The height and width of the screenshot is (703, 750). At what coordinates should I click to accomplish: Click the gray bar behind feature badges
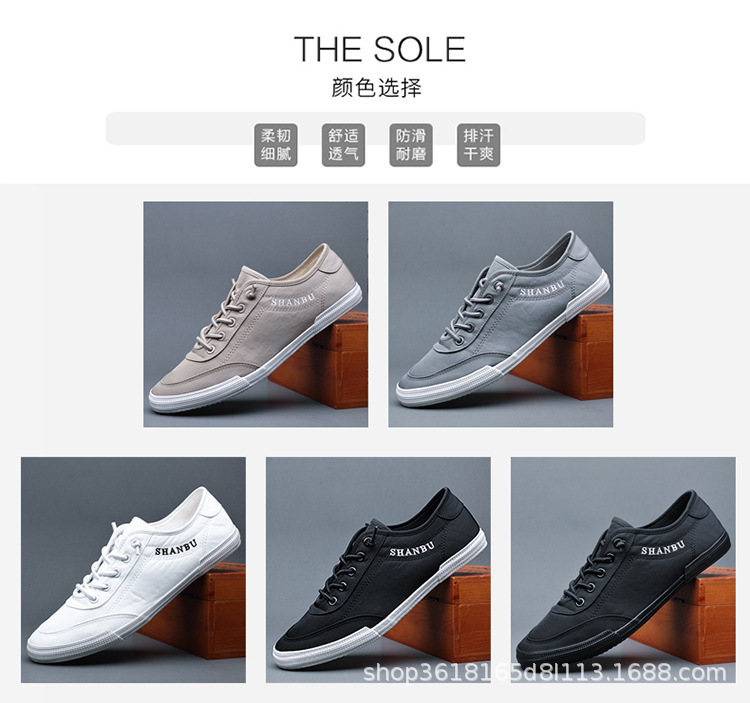click(x=375, y=128)
